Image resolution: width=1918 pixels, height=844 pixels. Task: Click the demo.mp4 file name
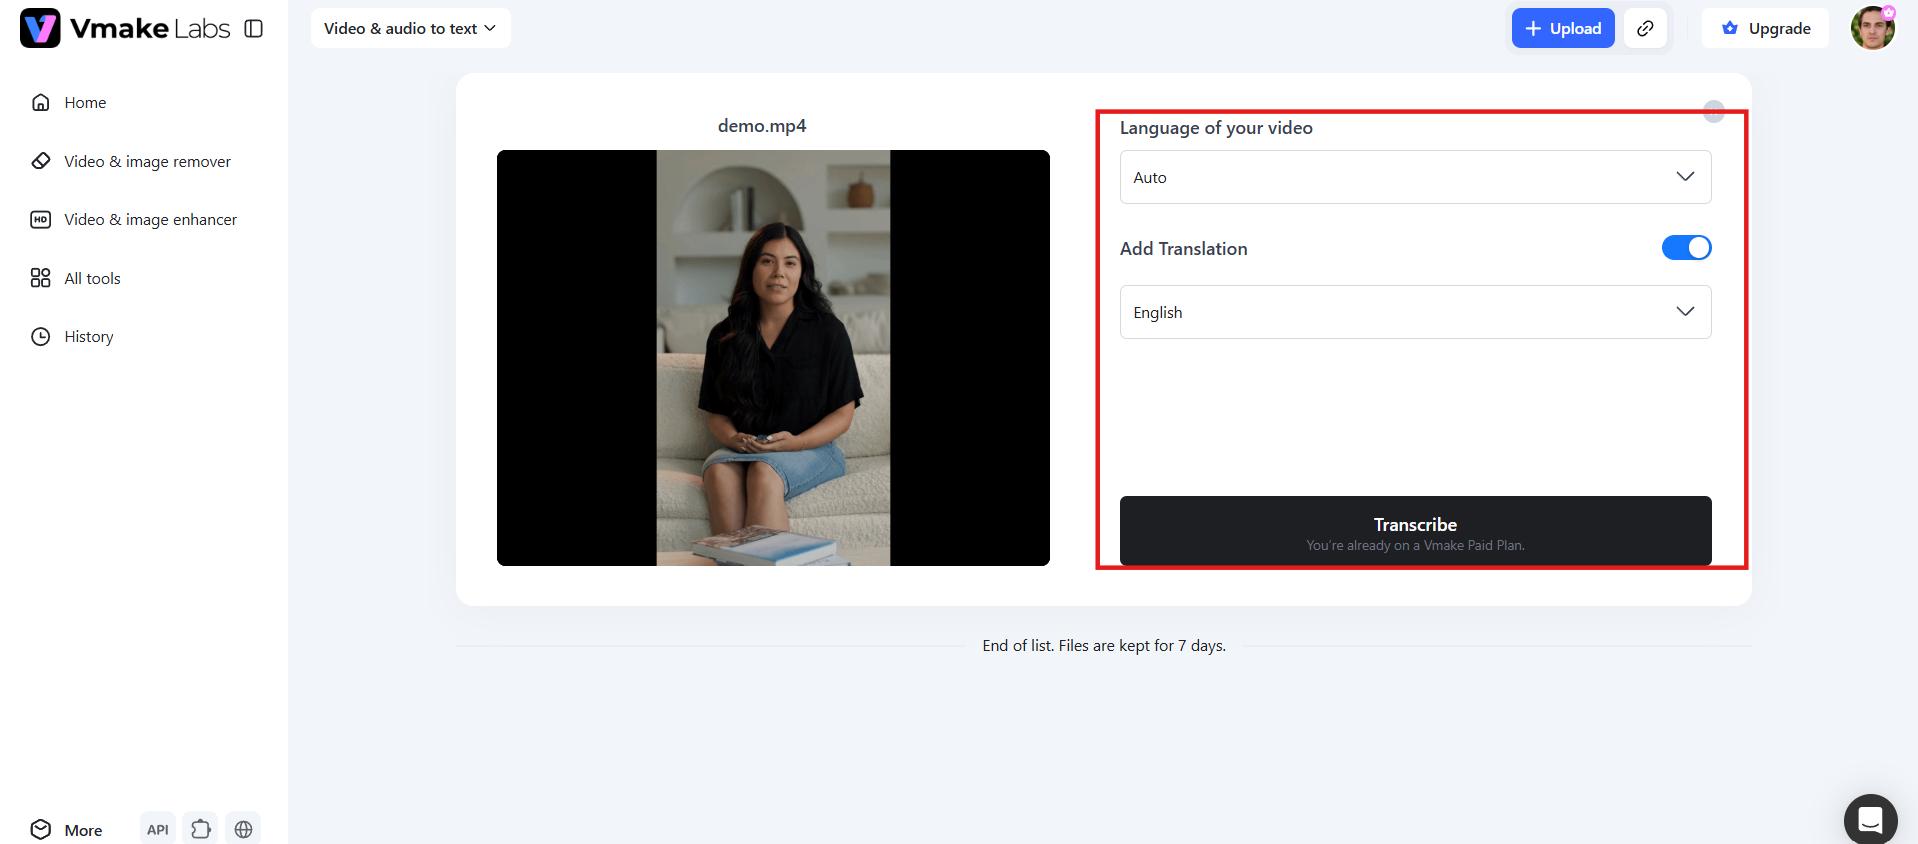click(x=762, y=126)
